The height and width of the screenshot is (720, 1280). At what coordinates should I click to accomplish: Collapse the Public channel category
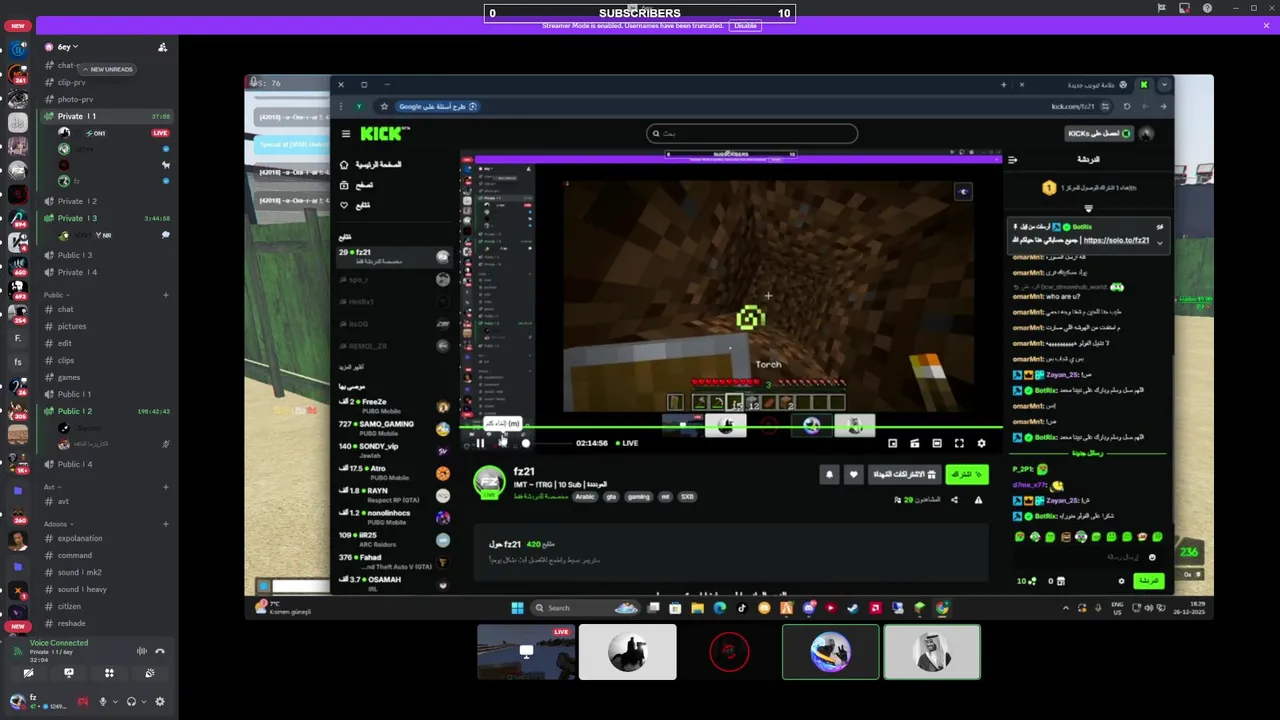coord(55,295)
